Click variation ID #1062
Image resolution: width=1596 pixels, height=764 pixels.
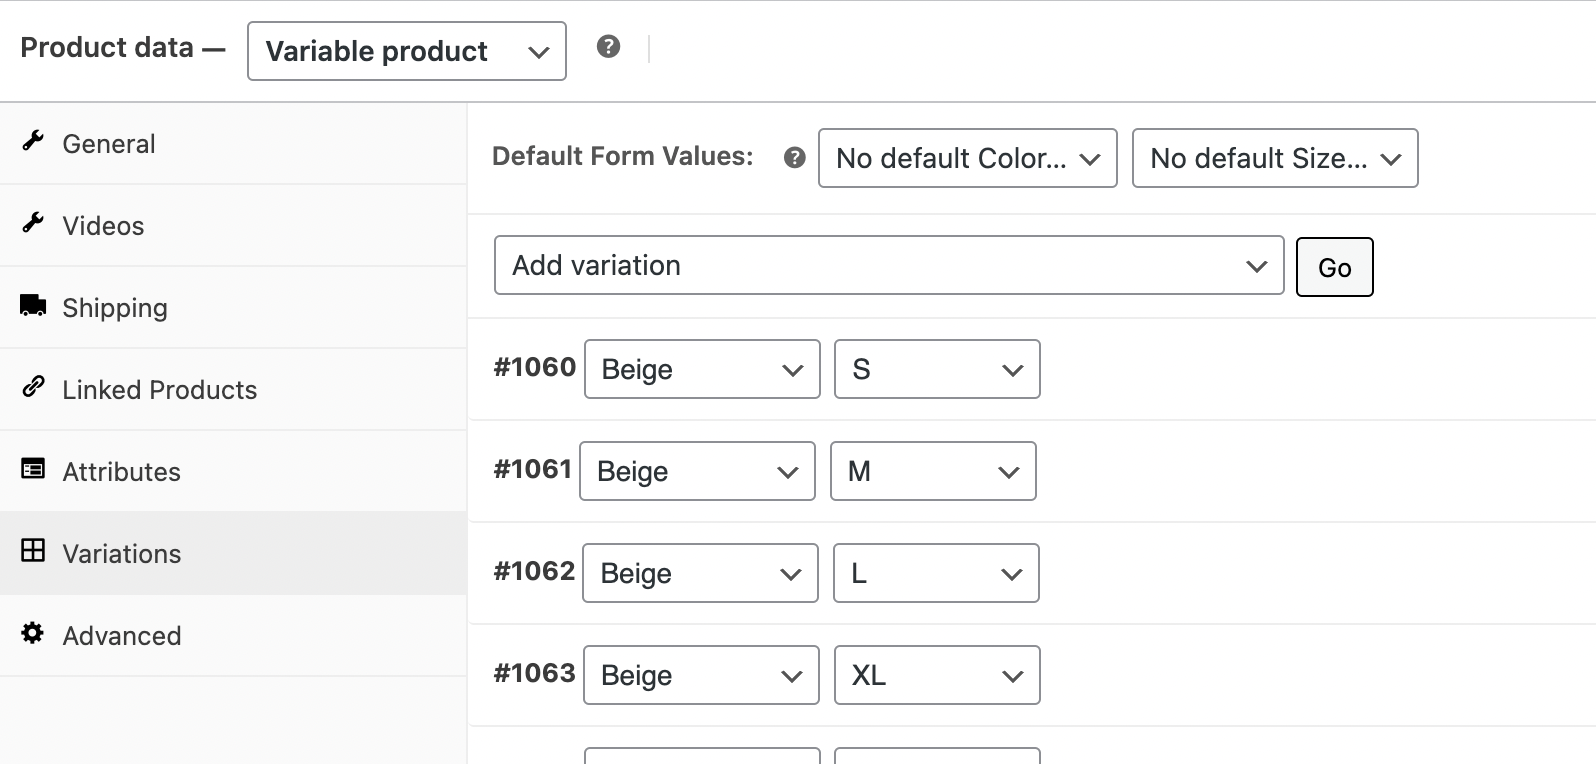click(x=534, y=571)
